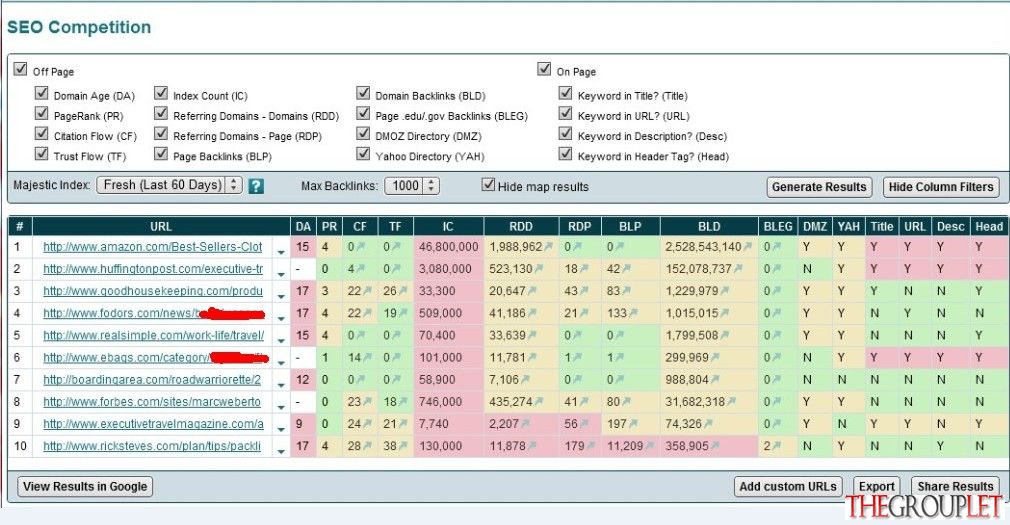The width and height of the screenshot is (1010, 525).
Task: Expand dropdown arrow for ricksteves.com row
Action: pos(281,451)
